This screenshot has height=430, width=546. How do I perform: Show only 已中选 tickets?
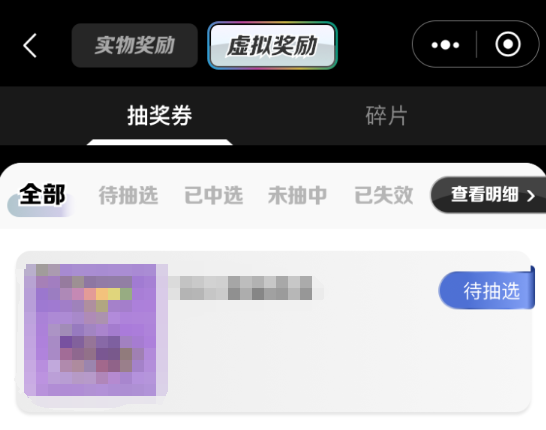point(213,195)
